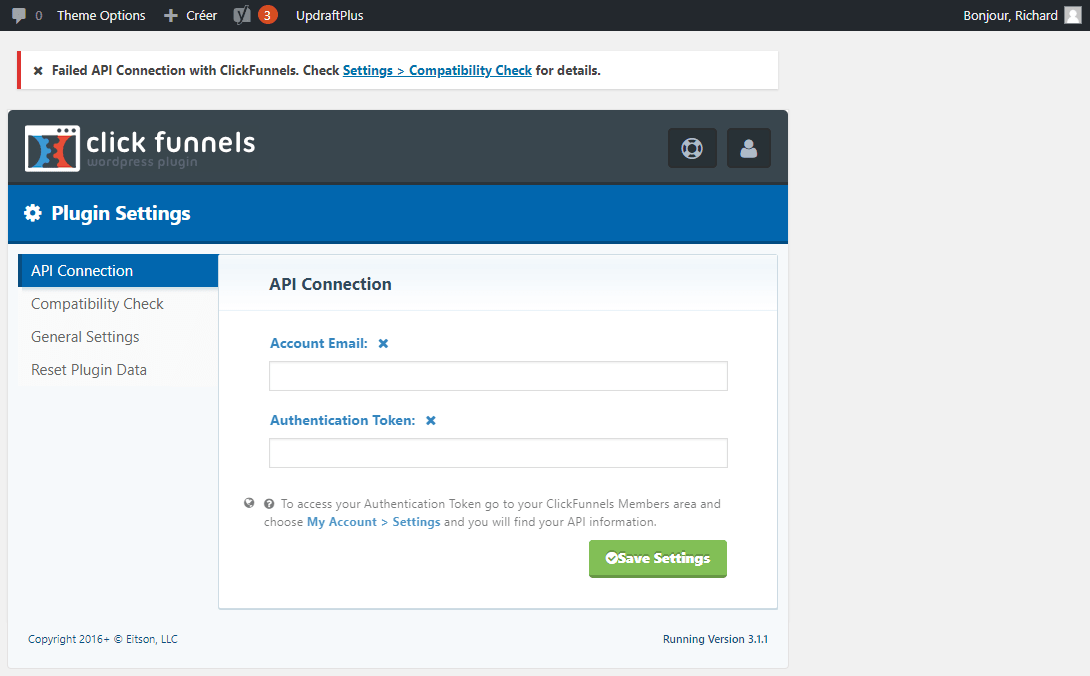1090x676 pixels.
Task: Focus the Account Email input field
Action: click(x=498, y=376)
